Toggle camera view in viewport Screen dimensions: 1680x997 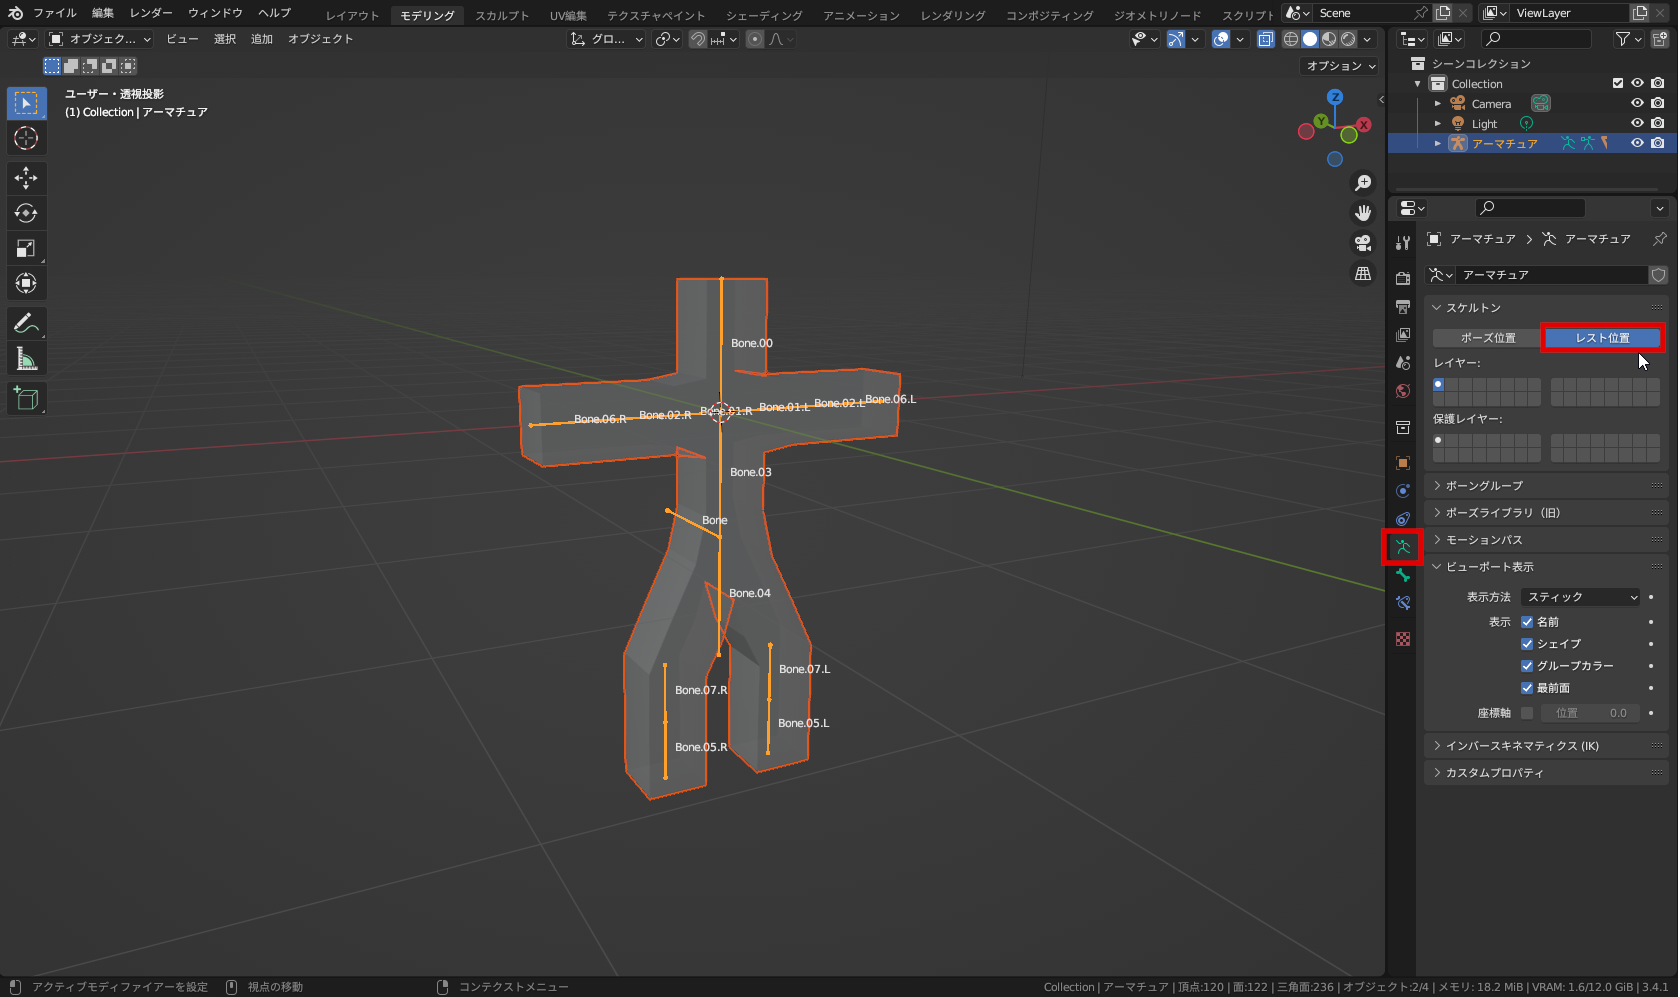[x=1362, y=243]
